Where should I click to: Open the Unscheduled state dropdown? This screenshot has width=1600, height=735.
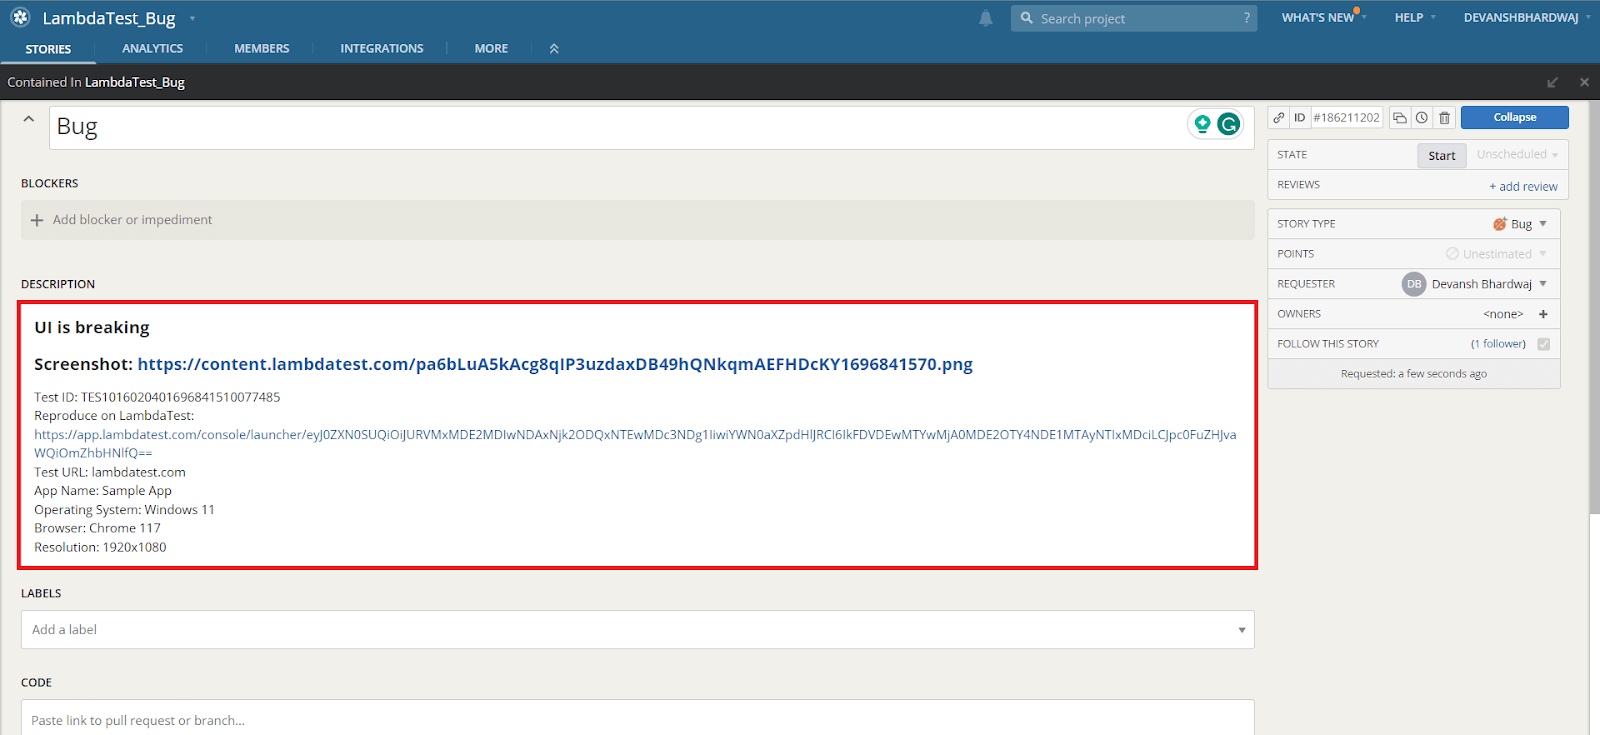tap(1517, 155)
